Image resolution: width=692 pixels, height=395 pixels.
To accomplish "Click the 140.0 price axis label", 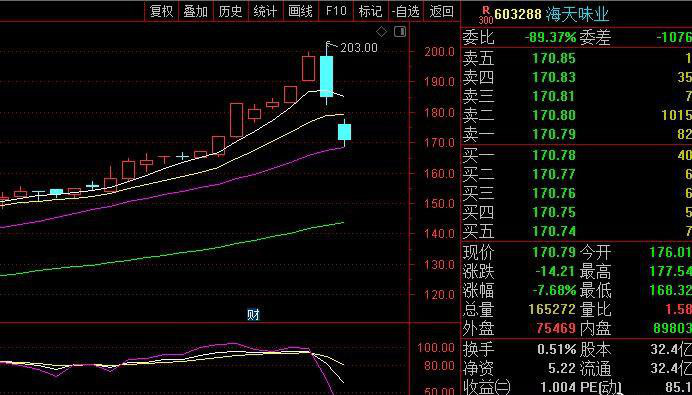I will [x=440, y=234].
